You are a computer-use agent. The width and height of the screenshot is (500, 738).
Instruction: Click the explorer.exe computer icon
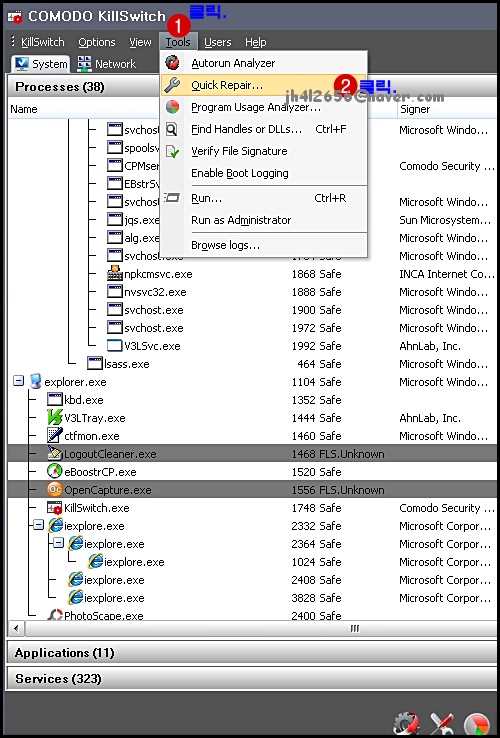tap(35, 381)
